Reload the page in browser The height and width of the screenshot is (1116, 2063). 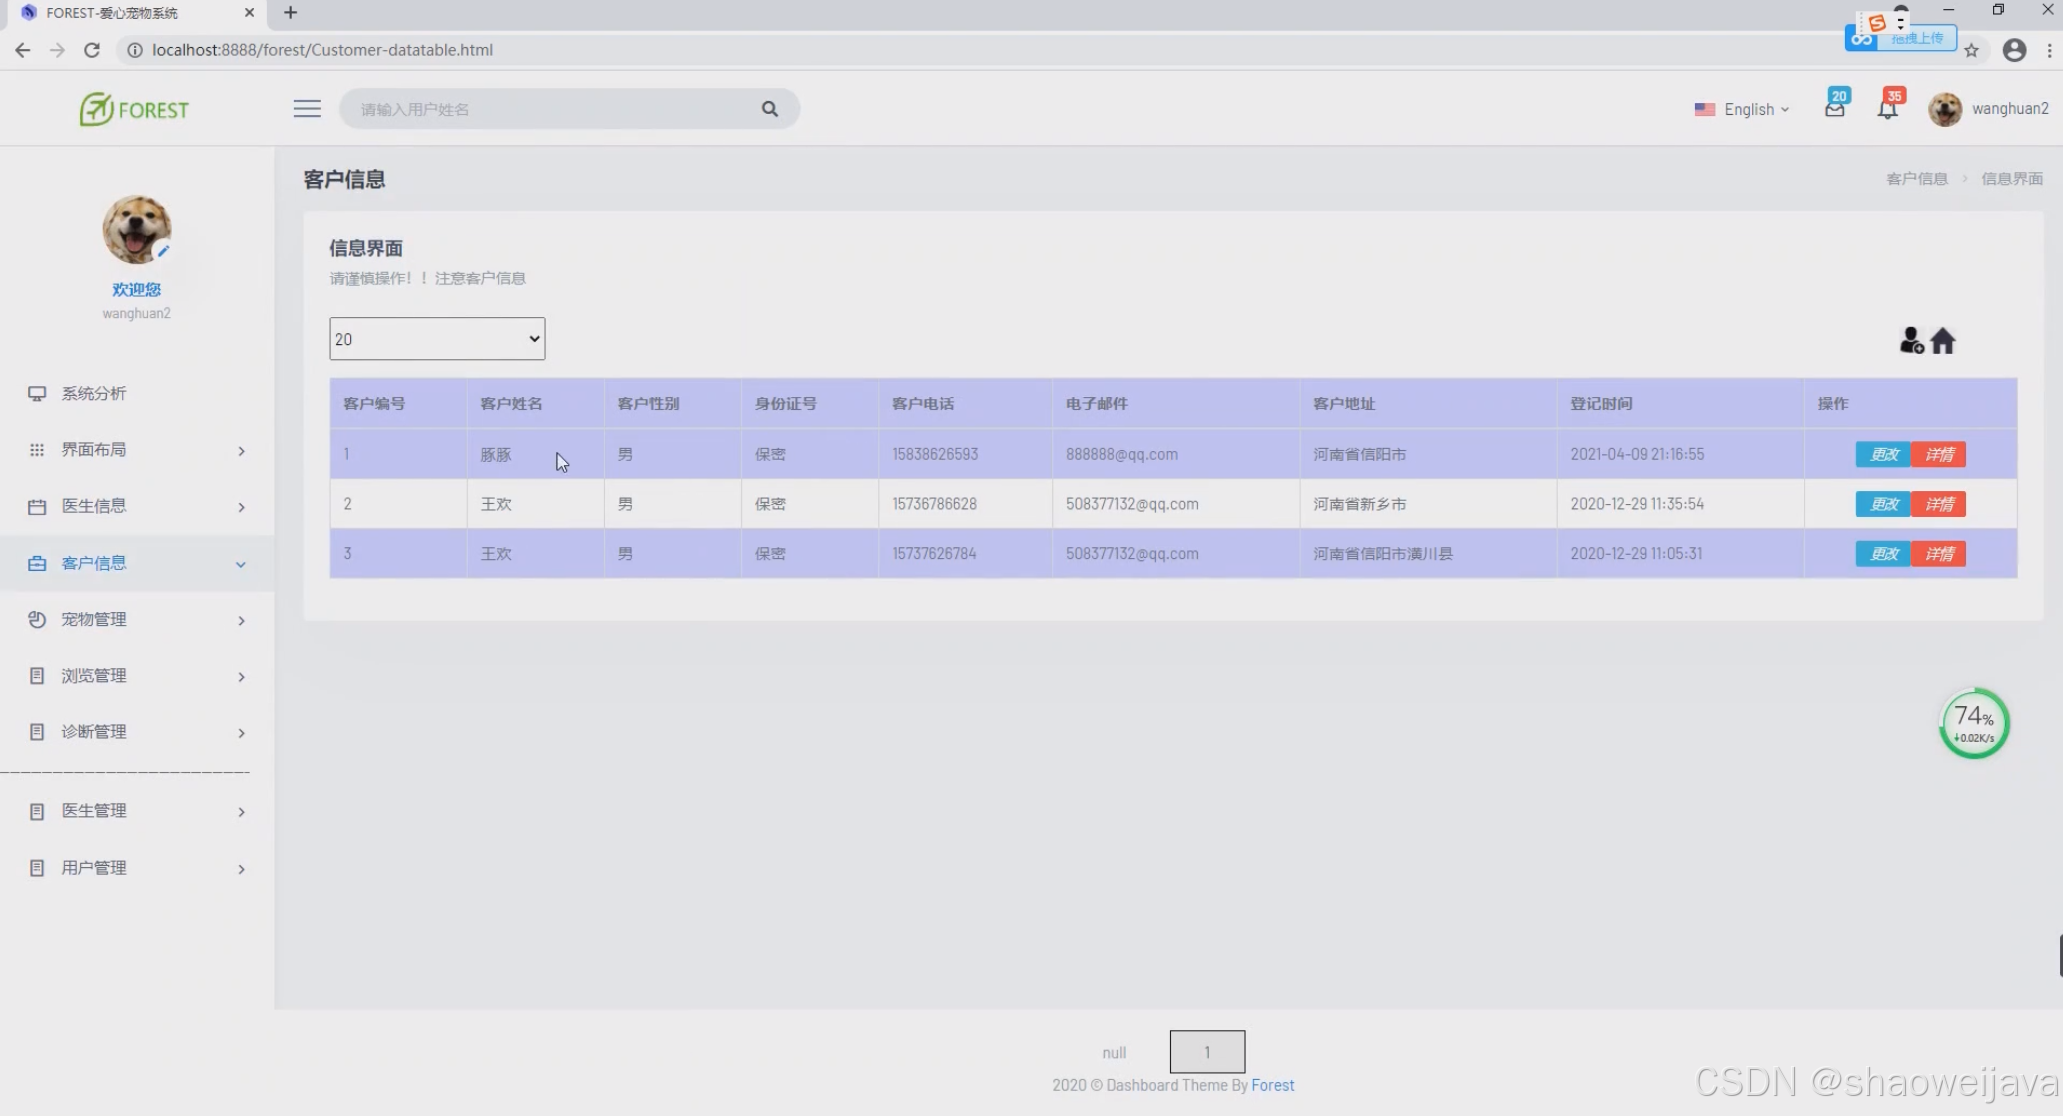tap(91, 50)
